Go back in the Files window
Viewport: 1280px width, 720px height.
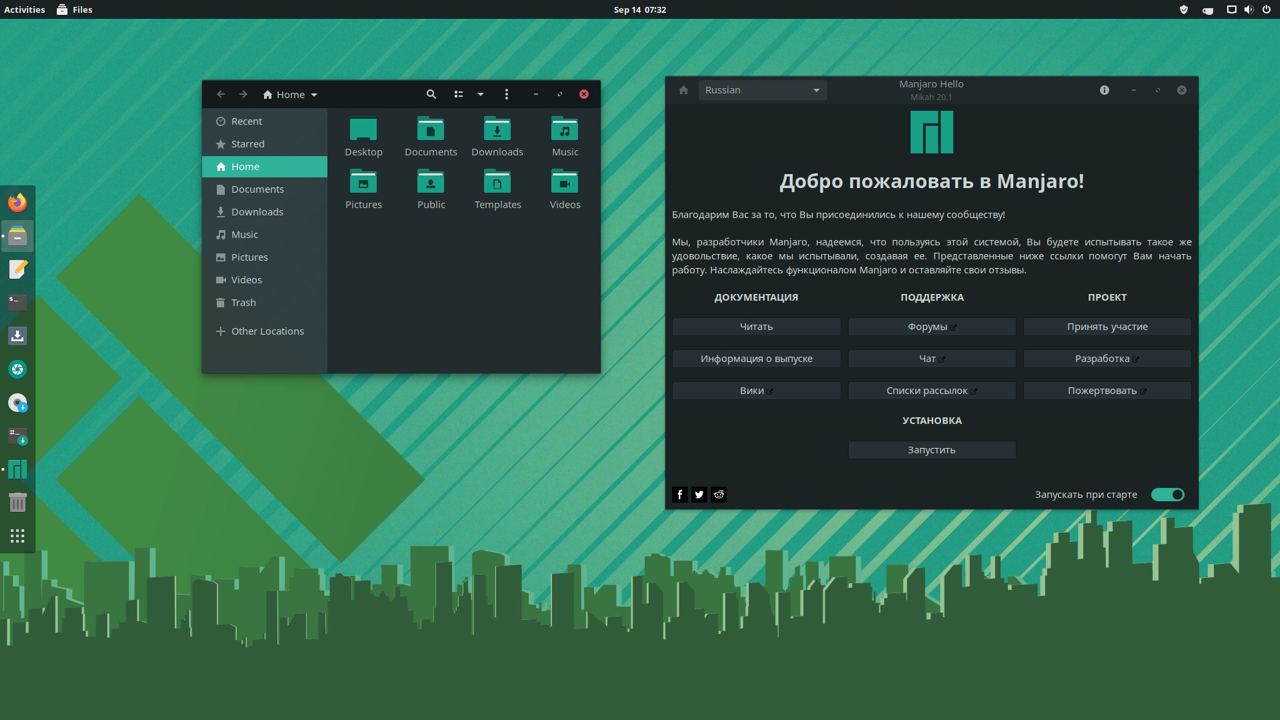click(x=221, y=94)
